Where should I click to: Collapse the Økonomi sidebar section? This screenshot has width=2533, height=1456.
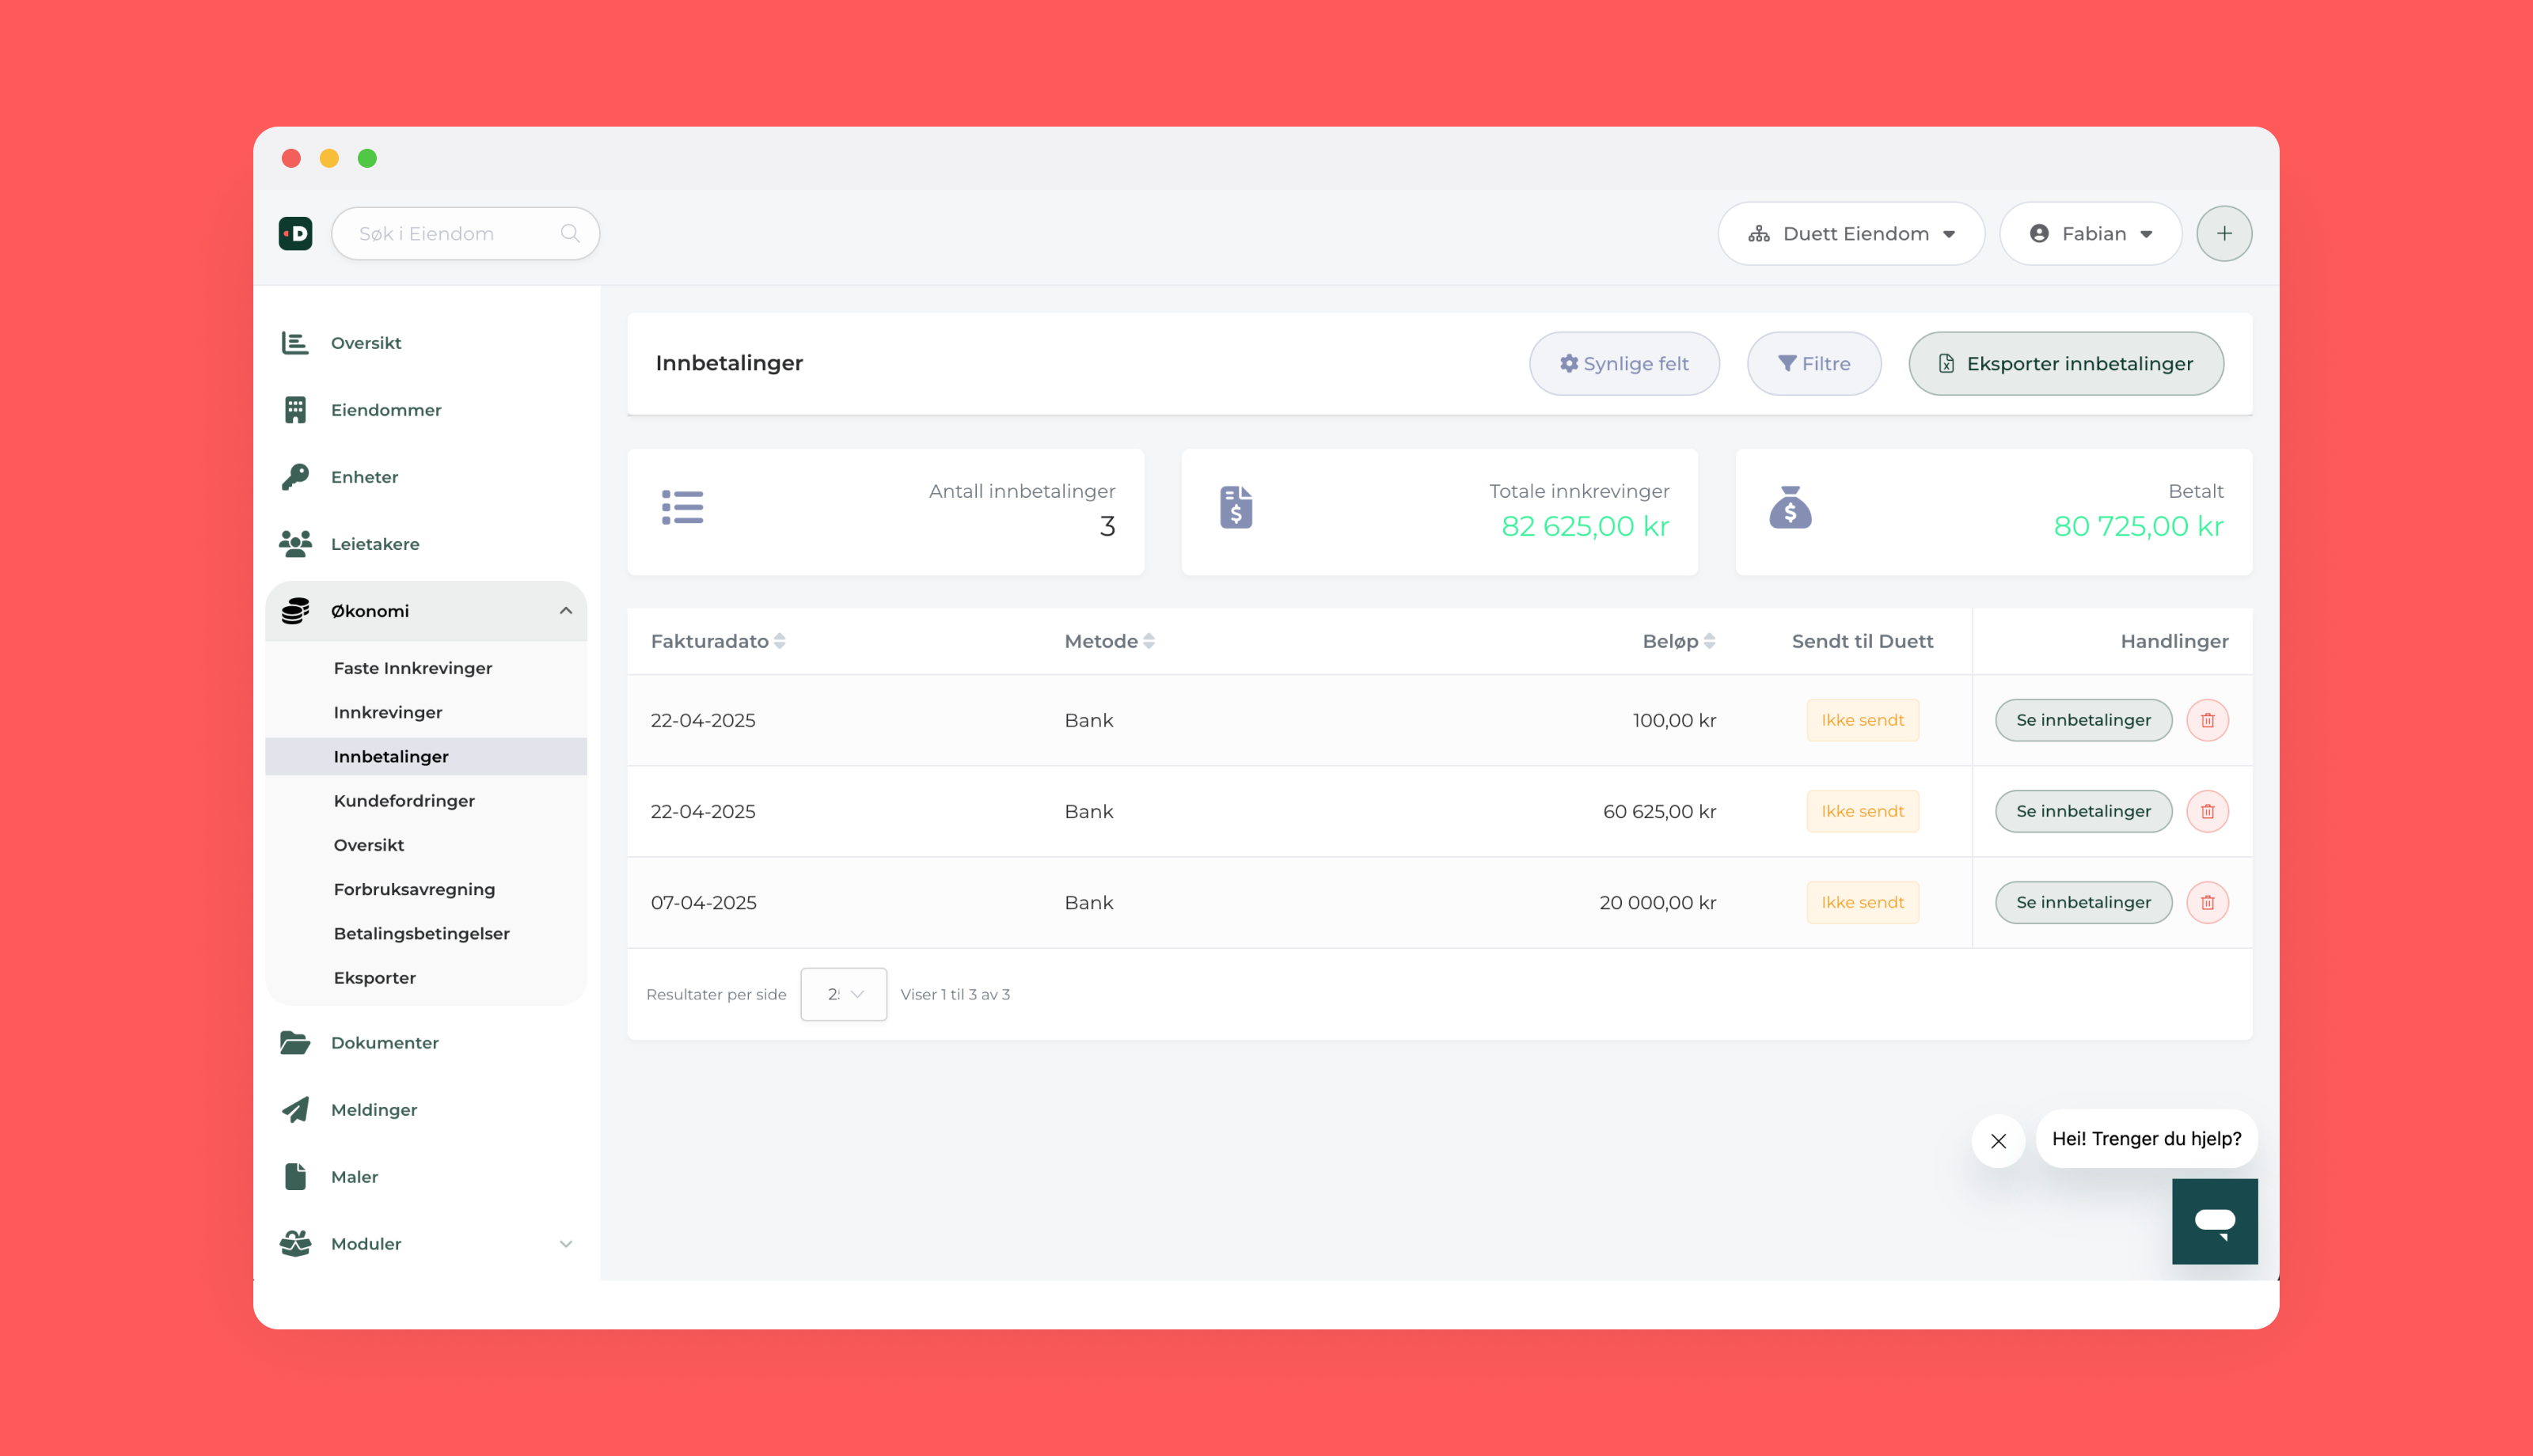pyautogui.click(x=565, y=611)
